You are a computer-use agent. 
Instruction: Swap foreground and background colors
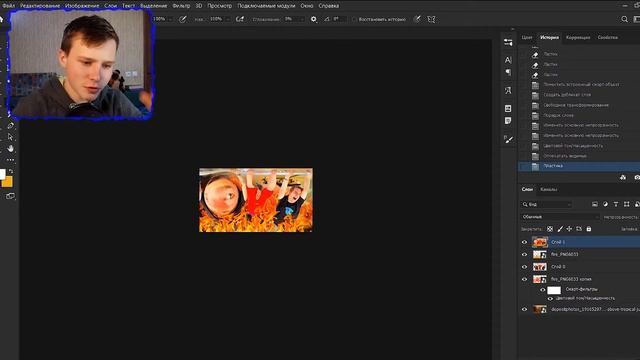click(11, 171)
